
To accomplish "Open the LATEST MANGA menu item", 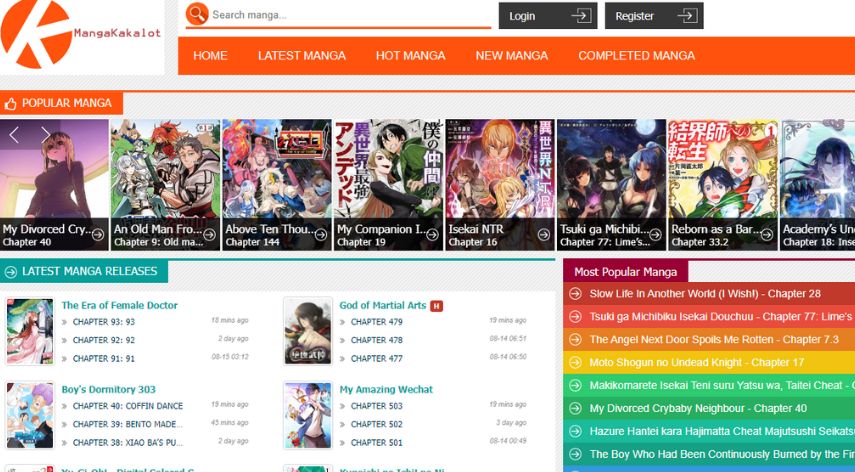I will pyautogui.click(x=302, y=56).
